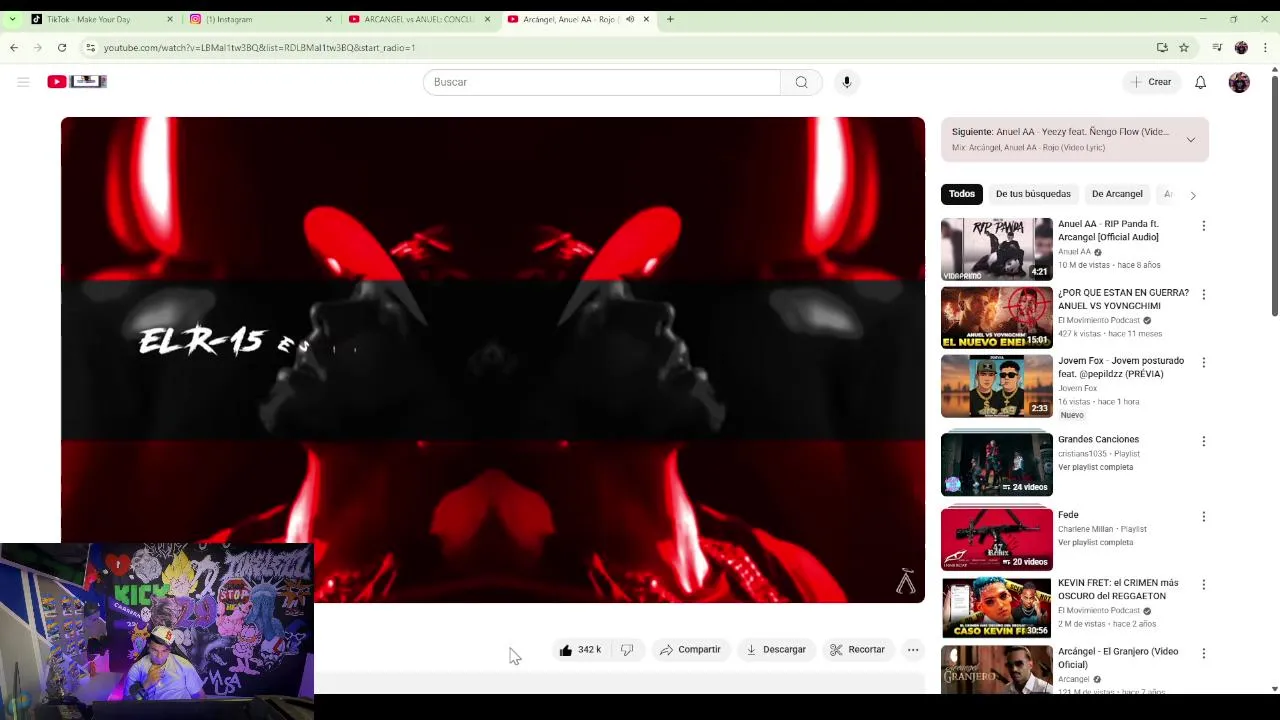Mute the playing tab via its speaker icon
Viewport: 1280px width, 720px height.
click(630, 19)
